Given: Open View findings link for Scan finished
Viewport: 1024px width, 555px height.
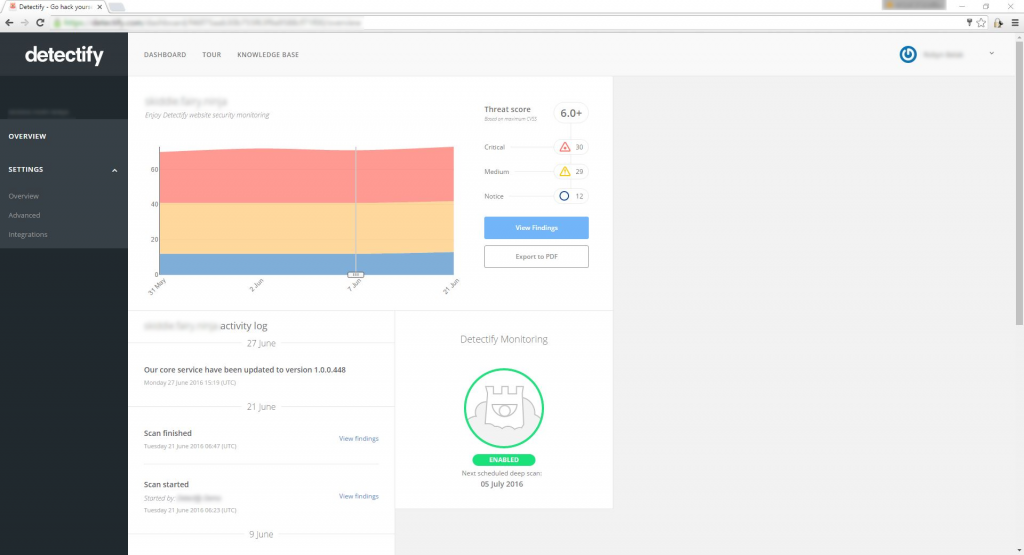Looking at the screenshot, I should [359, 439].
